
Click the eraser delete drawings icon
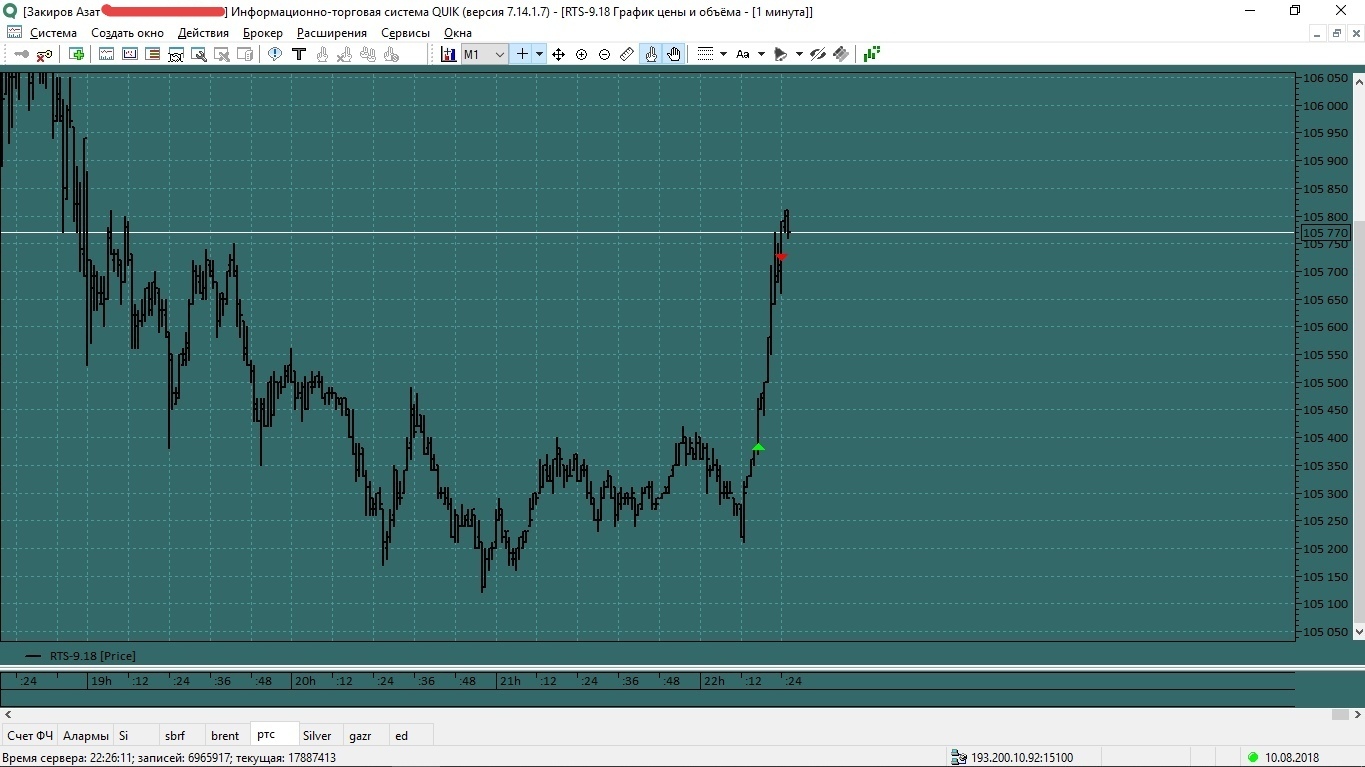(x=841, y=54)
